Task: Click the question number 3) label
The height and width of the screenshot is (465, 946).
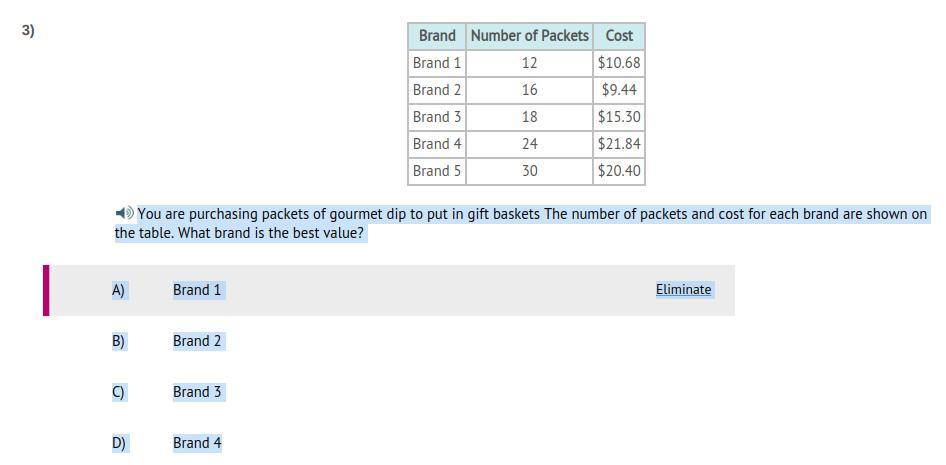Action: point(28,31)
